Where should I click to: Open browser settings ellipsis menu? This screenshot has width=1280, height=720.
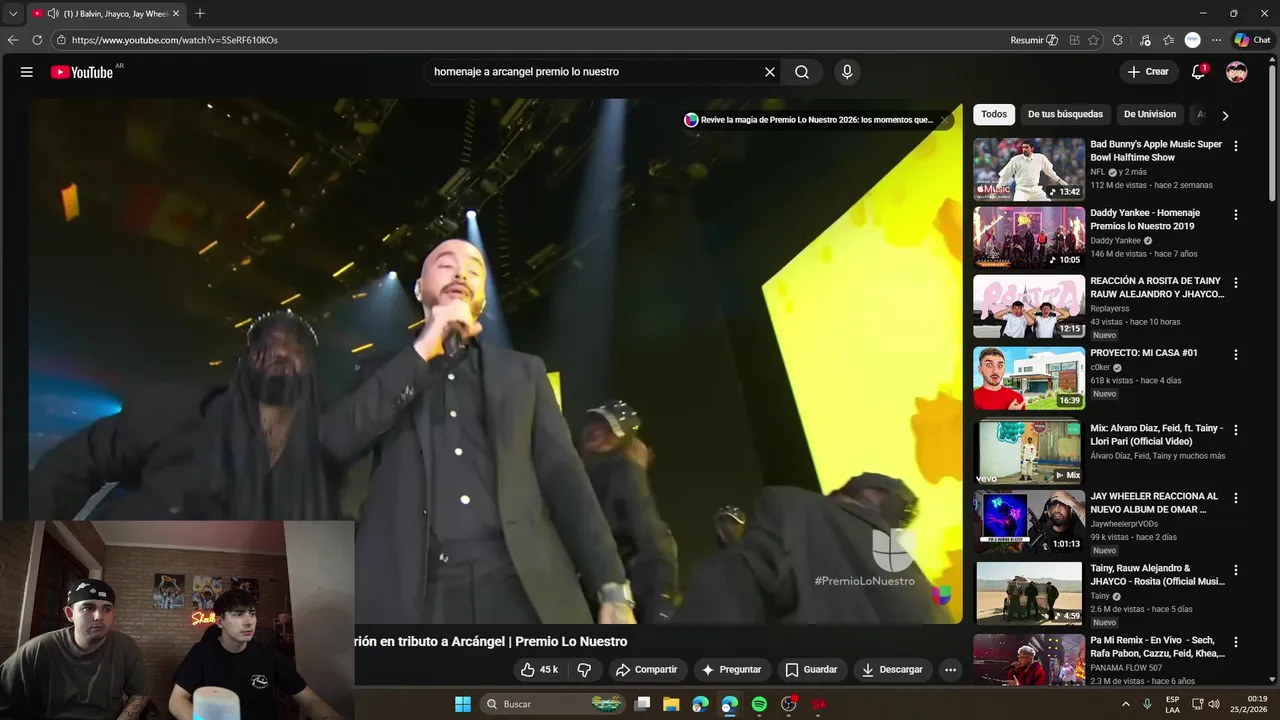click(1216, 40)
